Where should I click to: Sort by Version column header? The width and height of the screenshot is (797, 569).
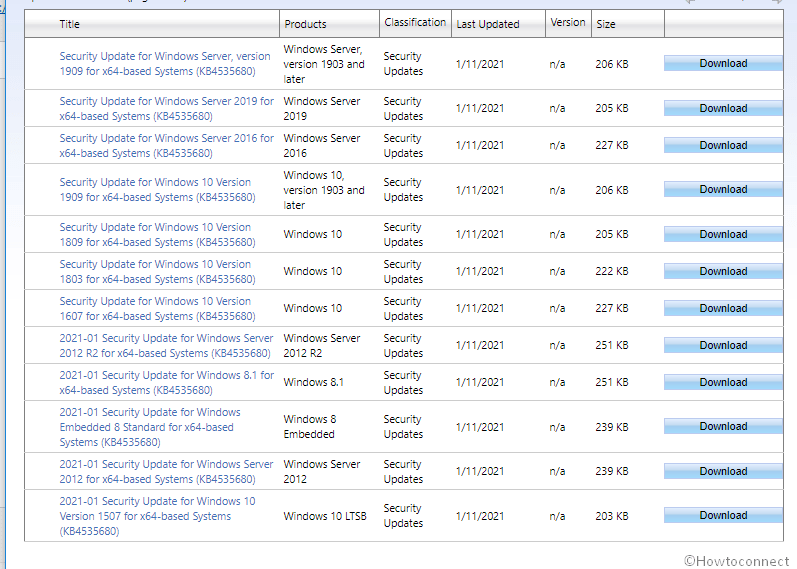(x=568, y=24)
